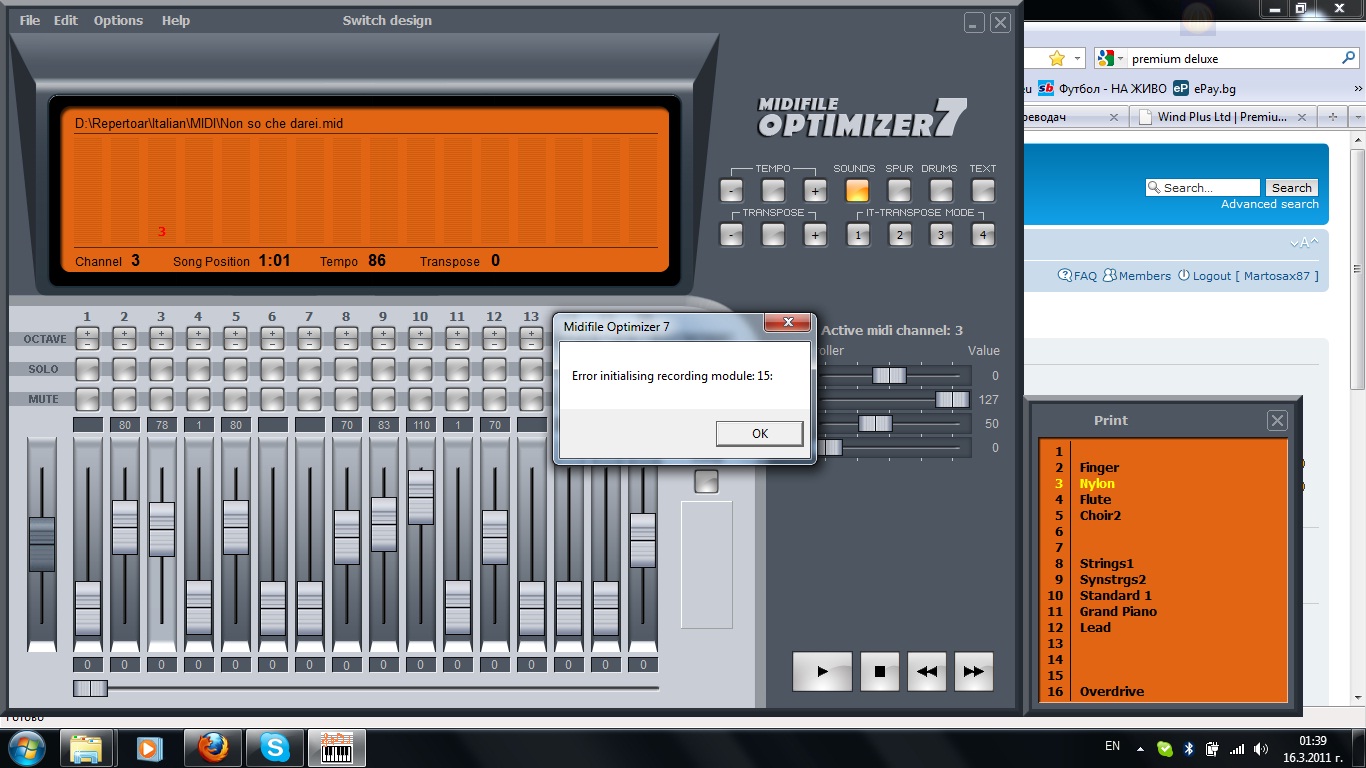This screenshot has height=768, width=1366.
Task: Show hidden tray icons arrow
Action: pos(1140,748)
